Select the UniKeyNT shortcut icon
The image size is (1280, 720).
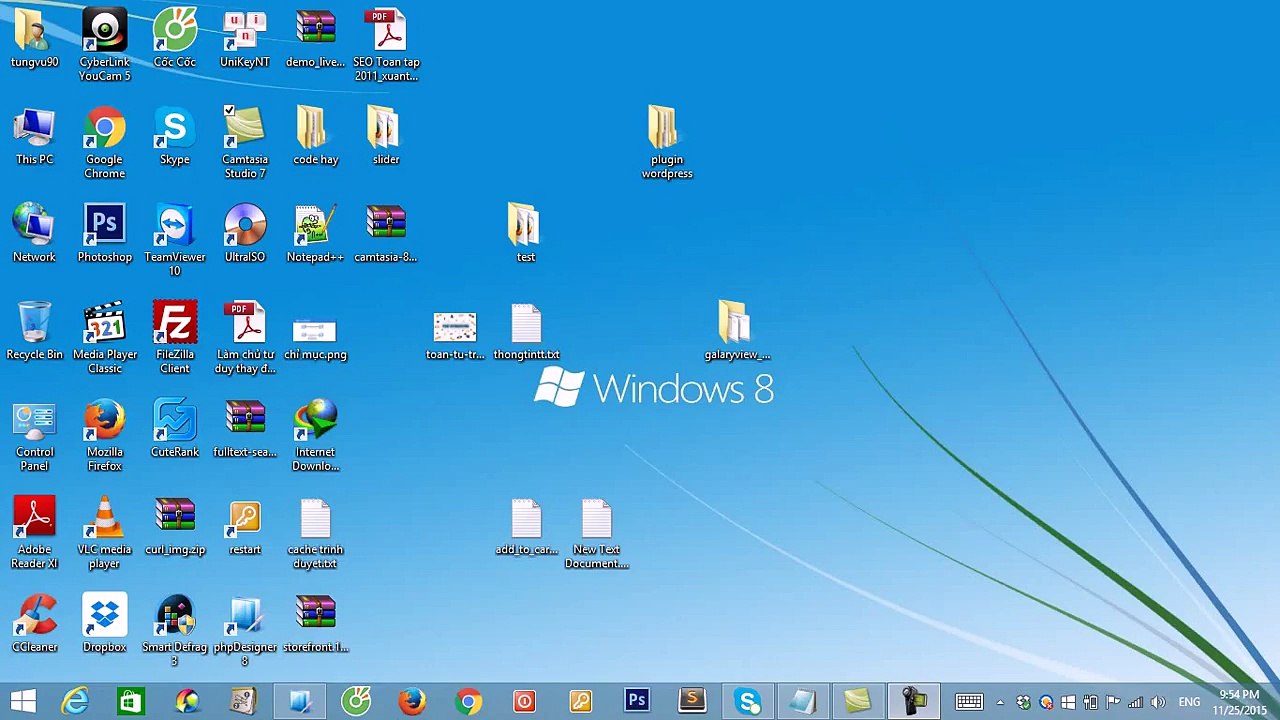(x=245, y=40)
